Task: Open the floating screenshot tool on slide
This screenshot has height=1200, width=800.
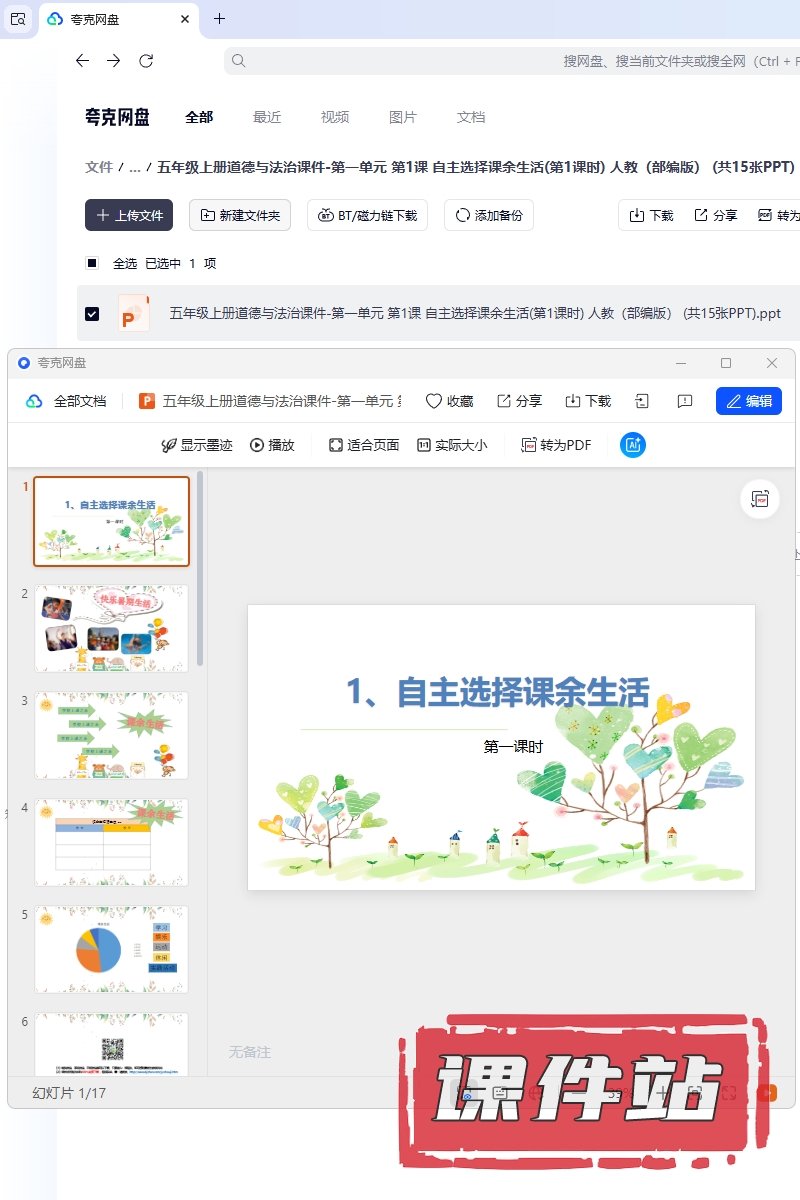Action: [760, 499]
